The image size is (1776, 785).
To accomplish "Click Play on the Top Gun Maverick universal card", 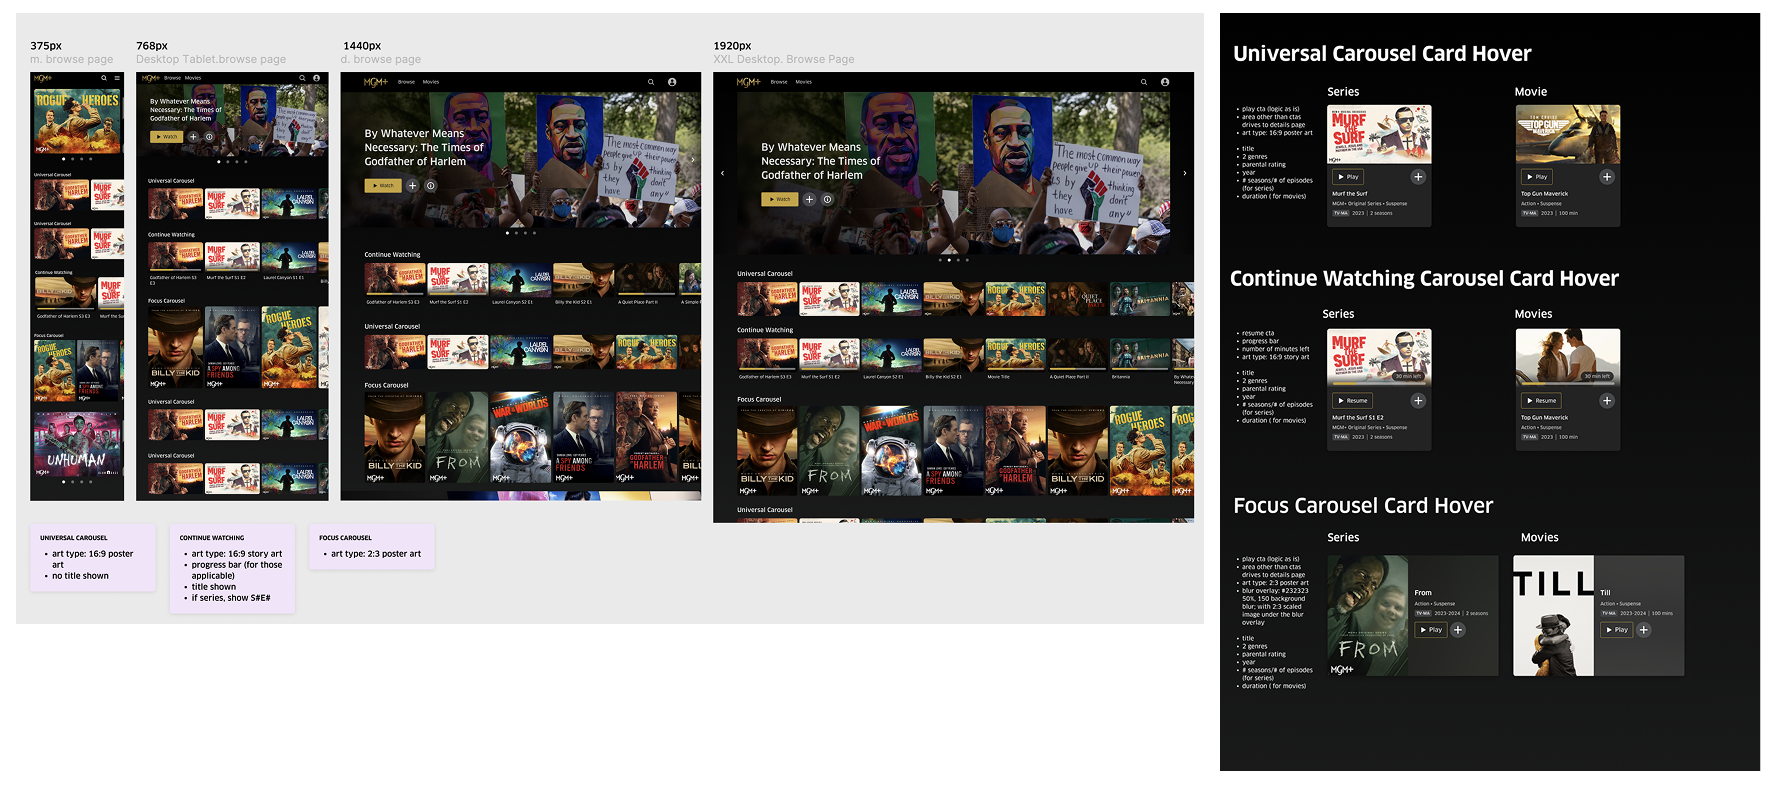I will click(x=1537, y=177).
